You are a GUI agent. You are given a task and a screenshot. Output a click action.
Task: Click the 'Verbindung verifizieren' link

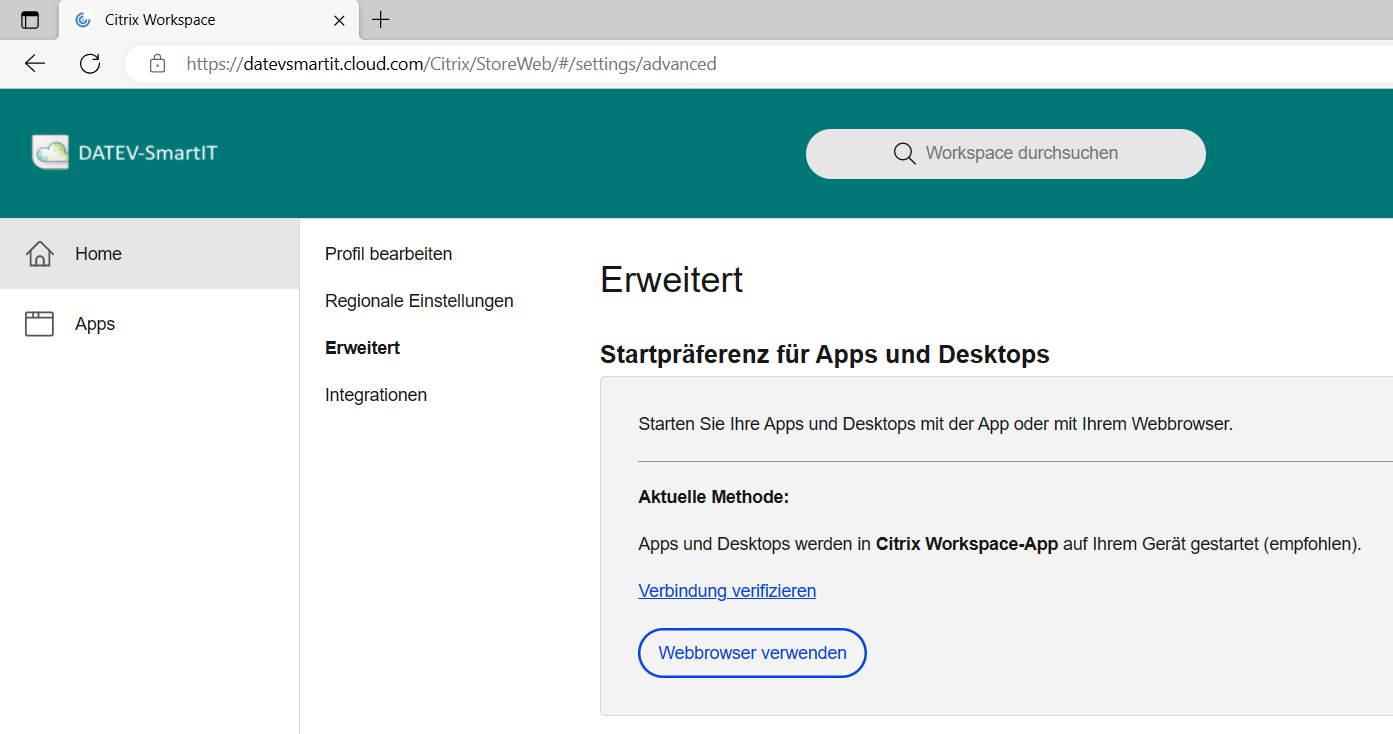point(727,591)
